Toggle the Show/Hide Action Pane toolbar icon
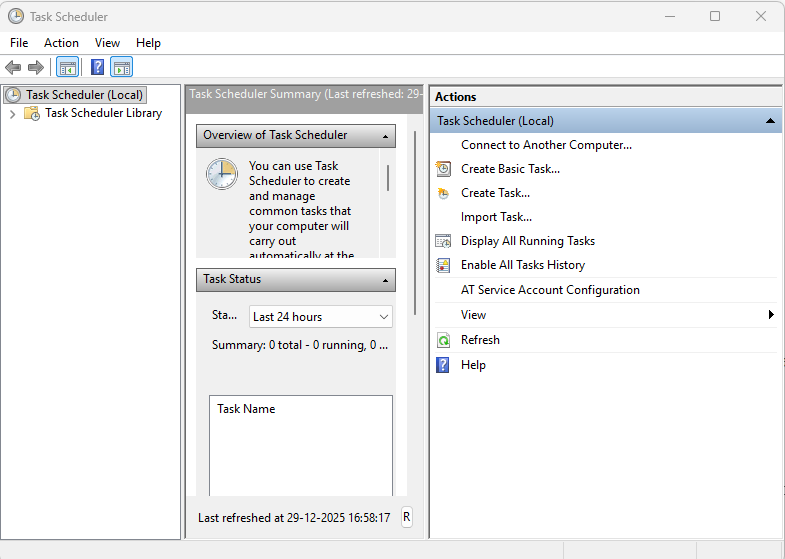785x559 pixels. pyautogui.click(x=122, y=67)
